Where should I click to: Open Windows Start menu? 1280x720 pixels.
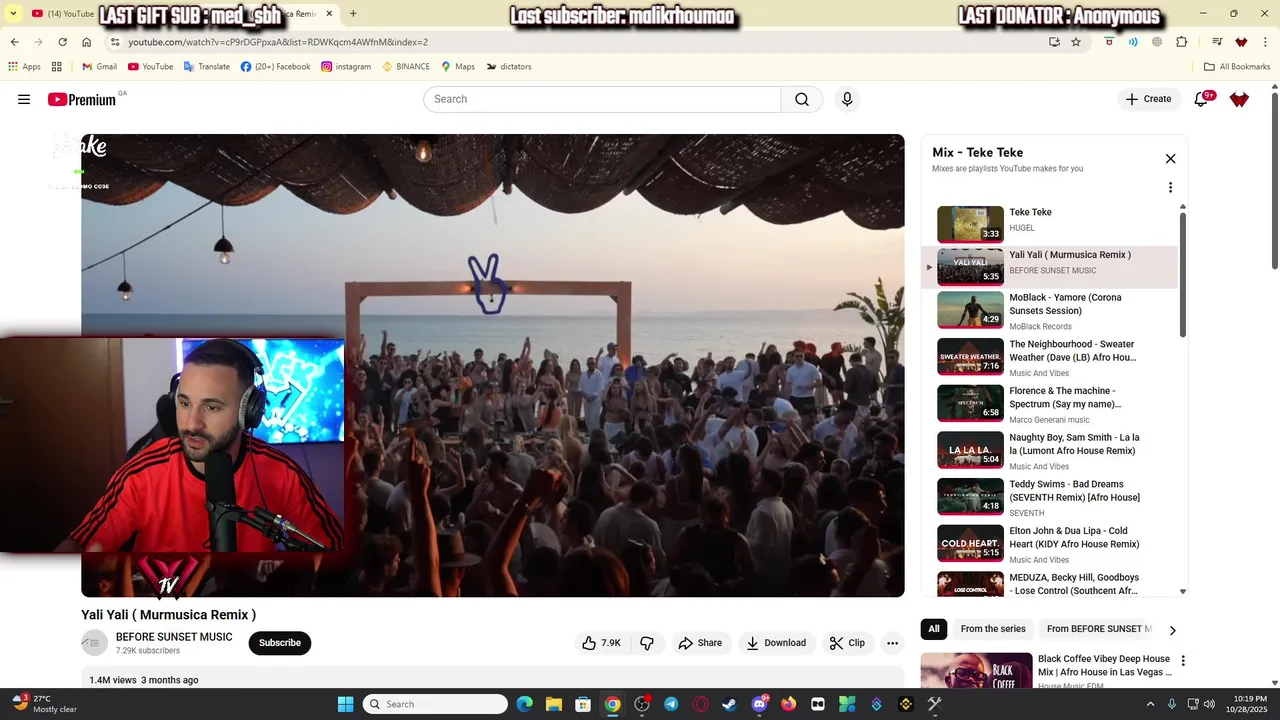pyautogui.click(x=345, y=704)
